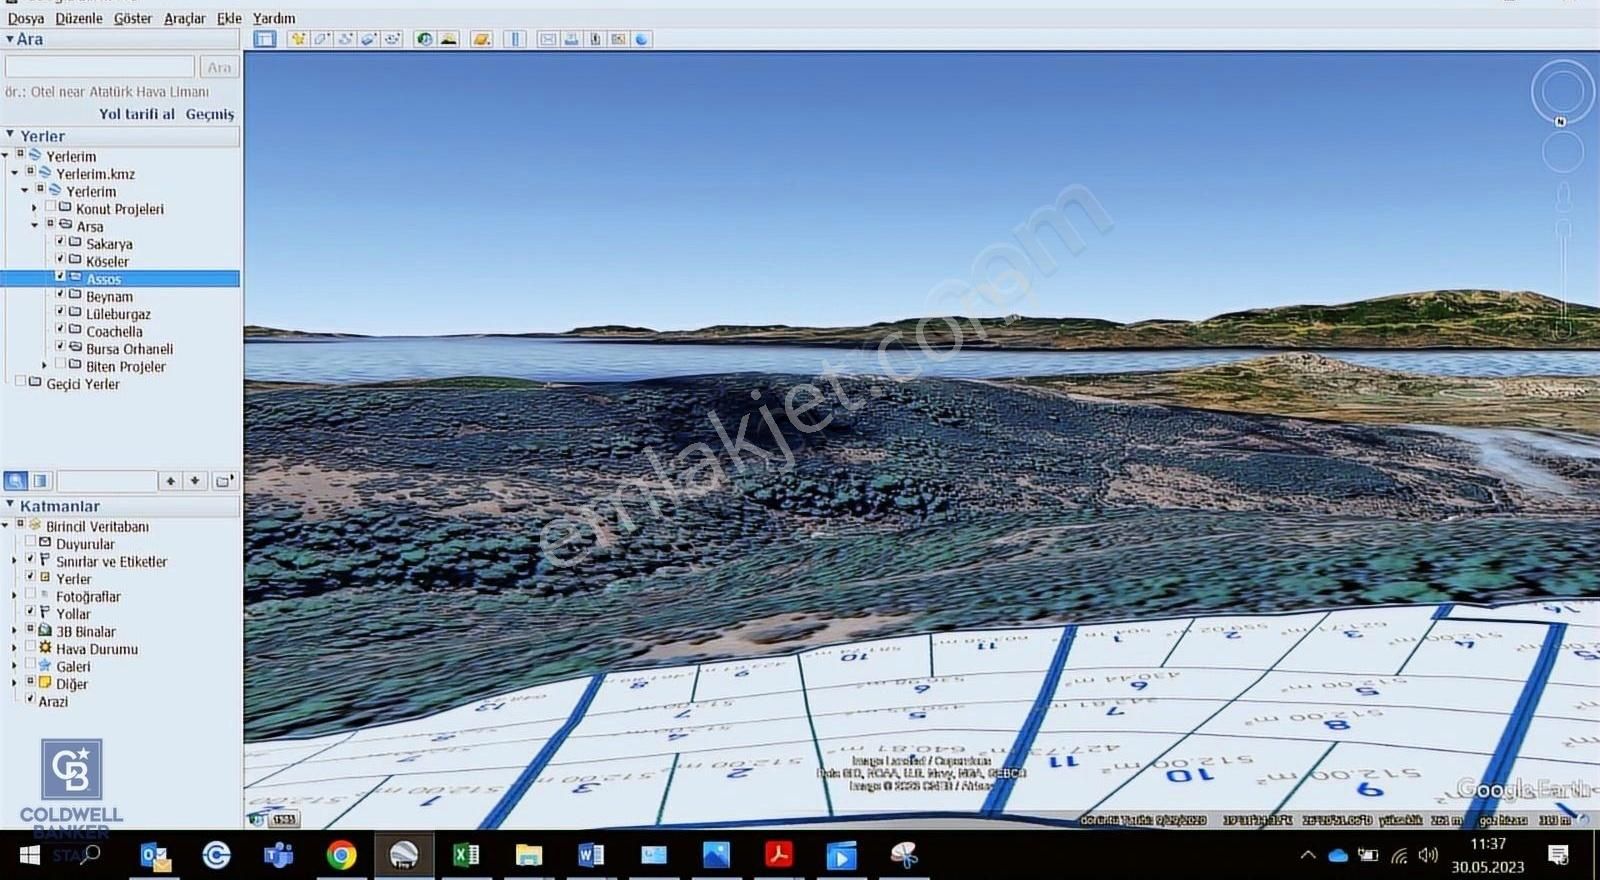Image resolution: width=1600 pixels, height=880 pixels.
Task: Uncheck the Köseler folder checkbox
Action: point(60,259)
